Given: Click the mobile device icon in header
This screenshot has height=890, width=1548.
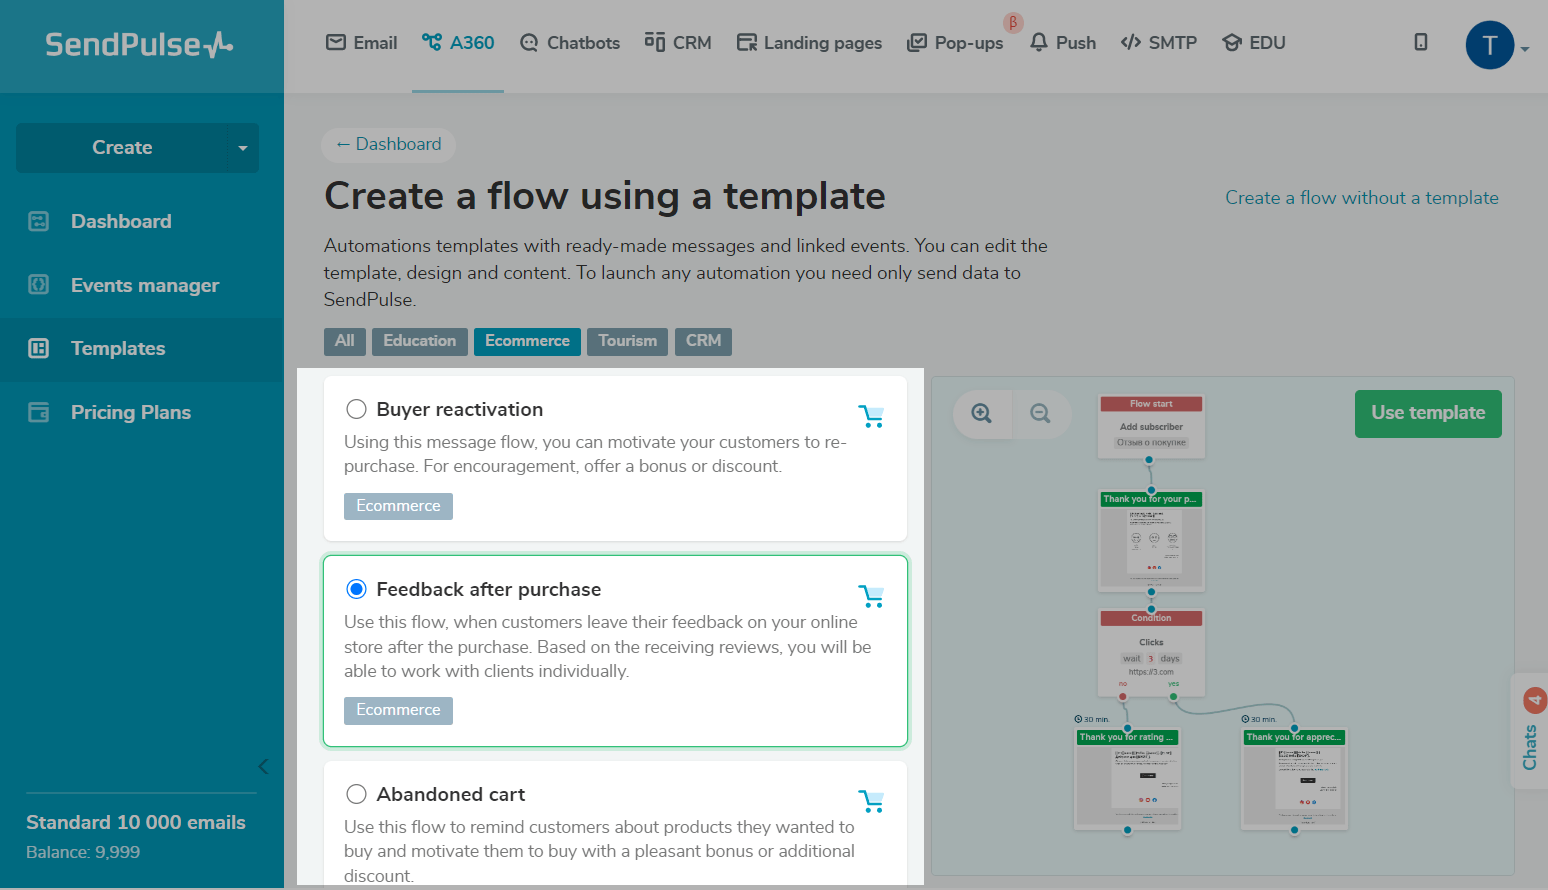Looking at the screenshot, I should point(1420,42).
